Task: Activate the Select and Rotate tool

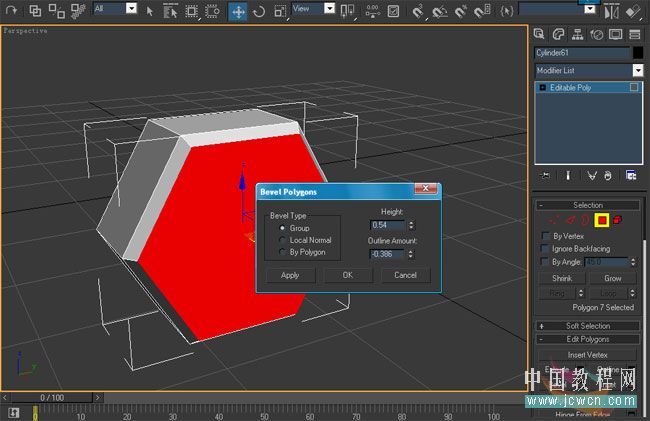Action: click(259, 12)
